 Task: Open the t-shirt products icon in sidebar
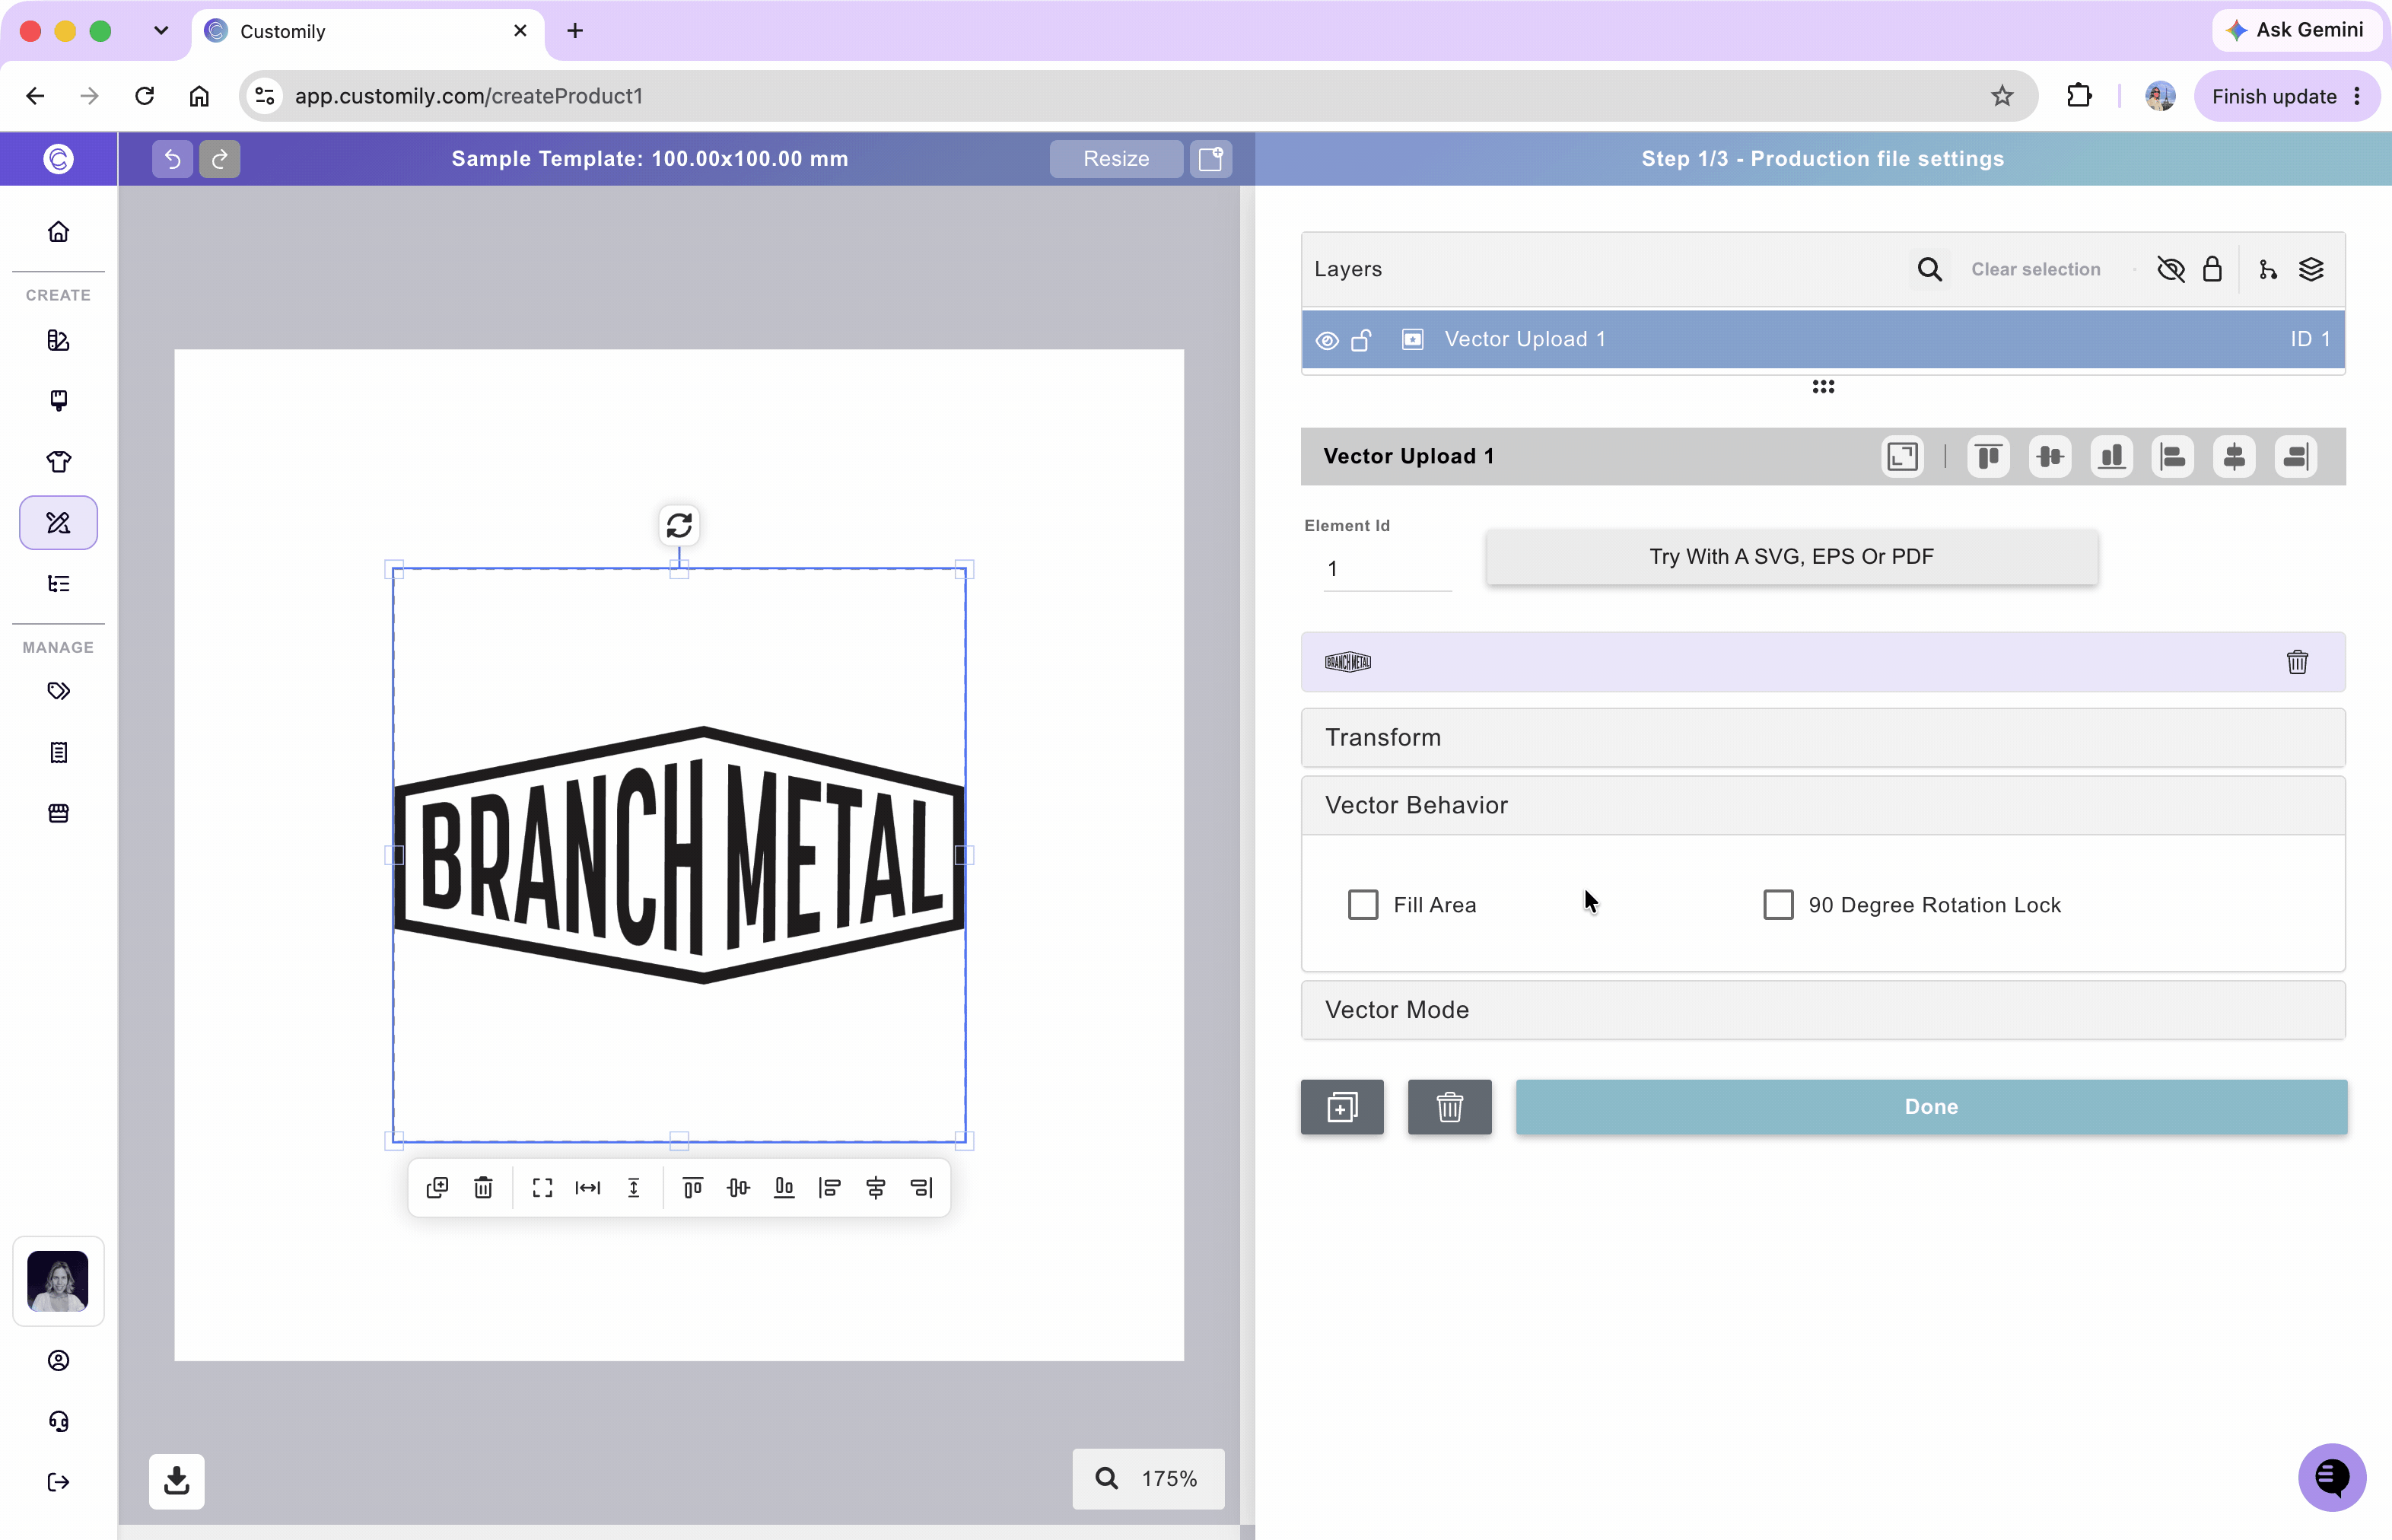point(58,462)
